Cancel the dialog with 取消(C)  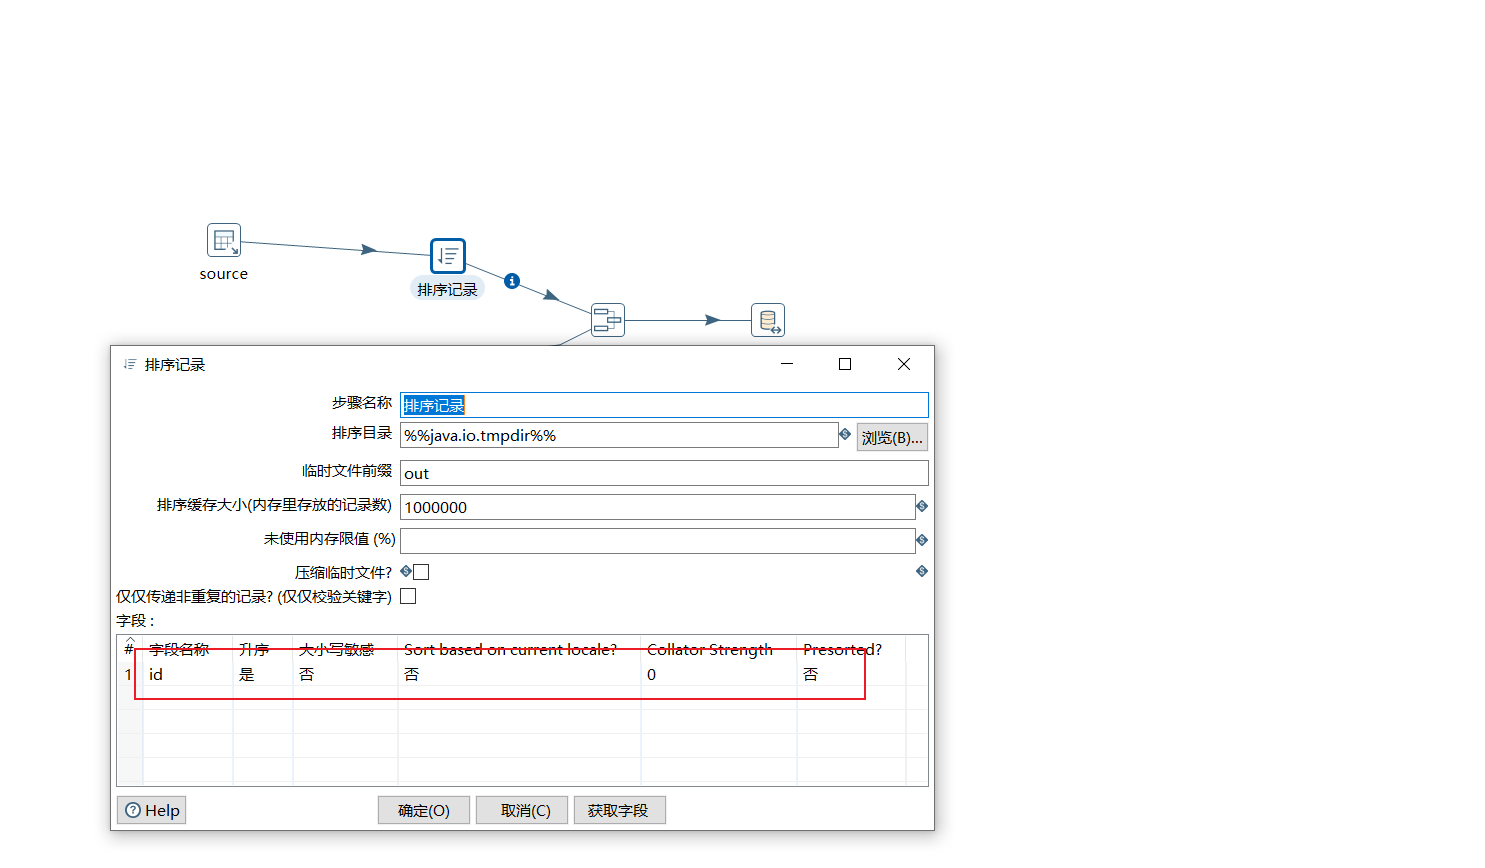[522, 810]
